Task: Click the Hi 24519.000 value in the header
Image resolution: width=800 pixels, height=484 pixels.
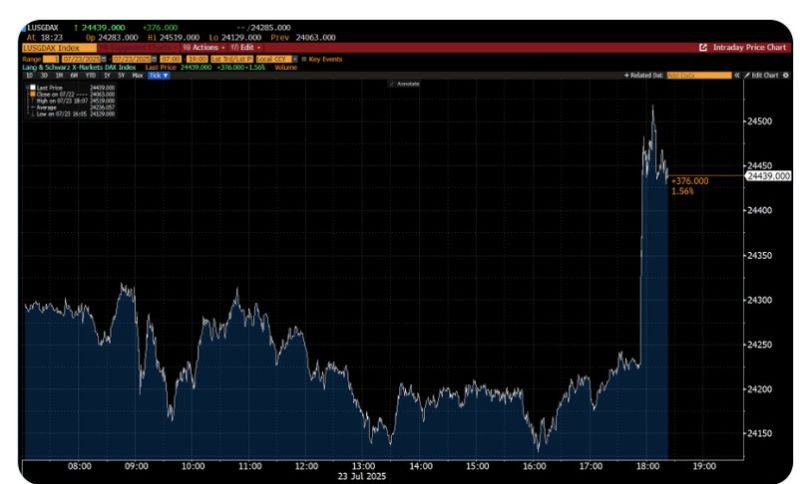Action: tap(173, 38)
